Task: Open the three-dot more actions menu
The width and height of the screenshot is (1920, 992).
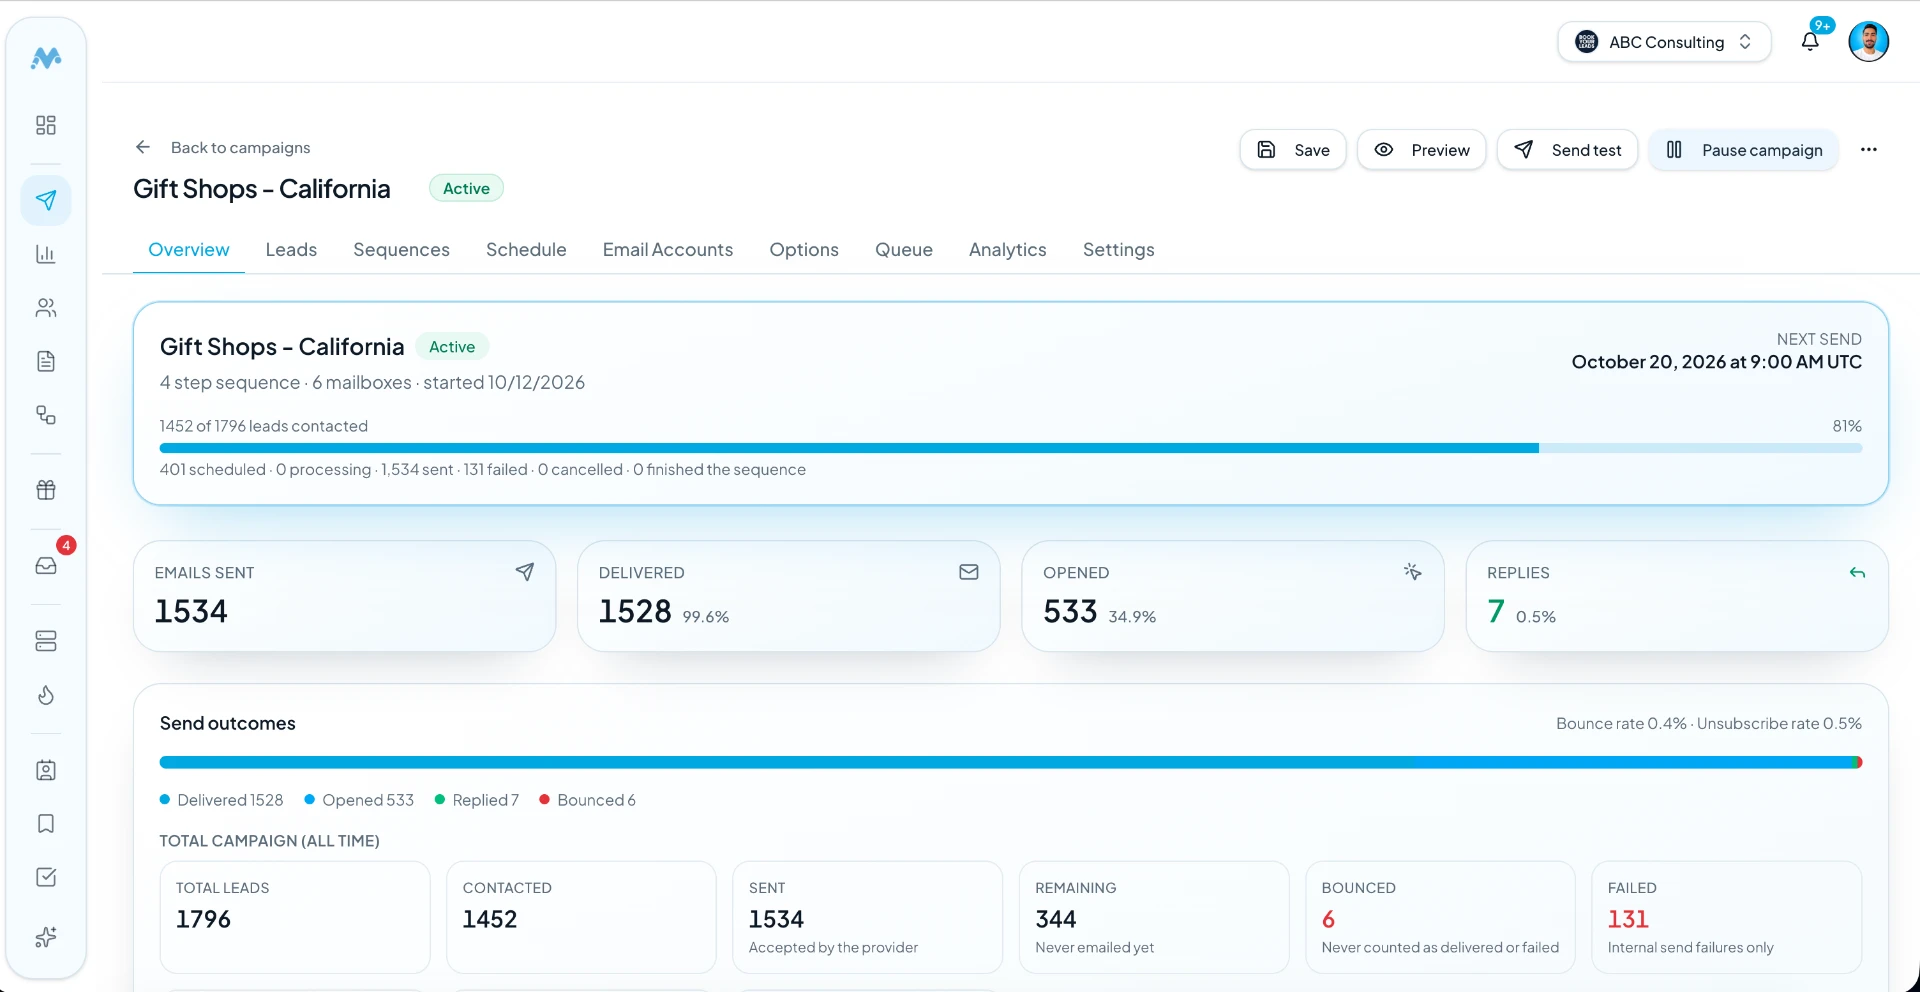Action: click(1869, 150)
